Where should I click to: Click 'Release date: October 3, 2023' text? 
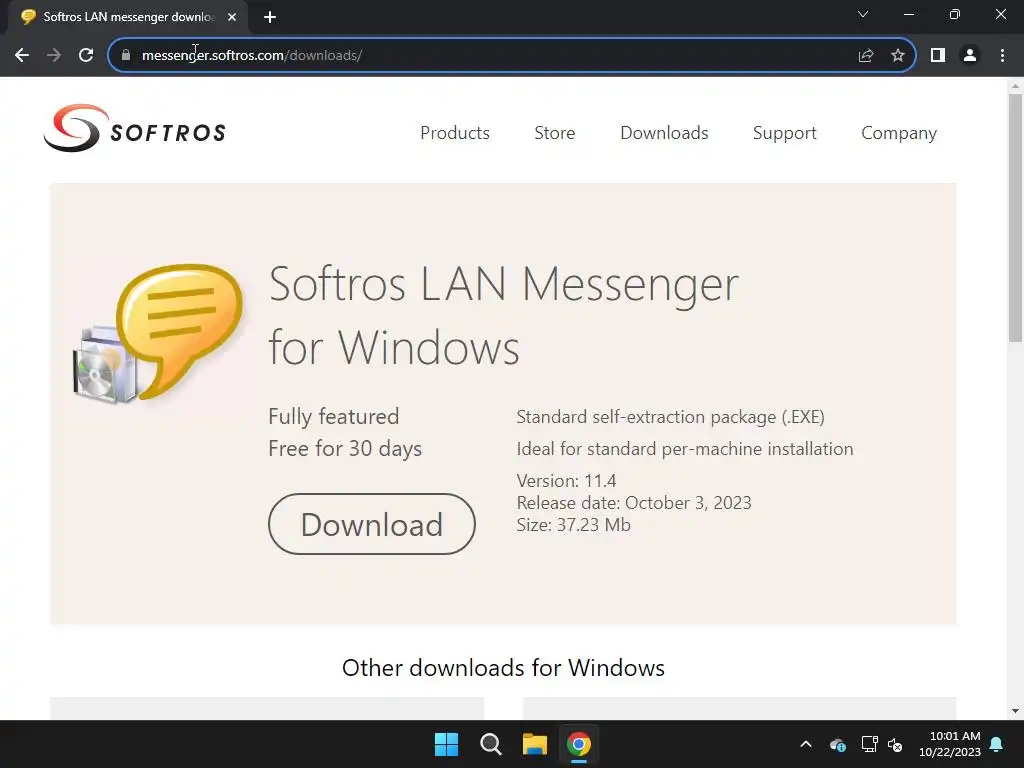(x=633, y=503)
